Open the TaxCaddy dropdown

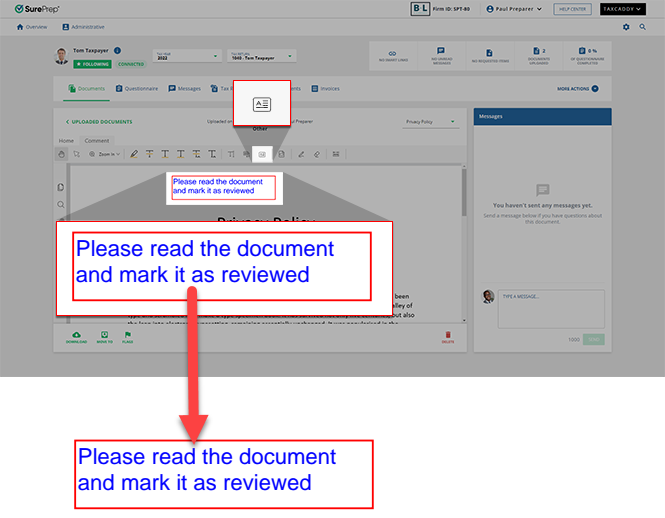click(622, 9)
